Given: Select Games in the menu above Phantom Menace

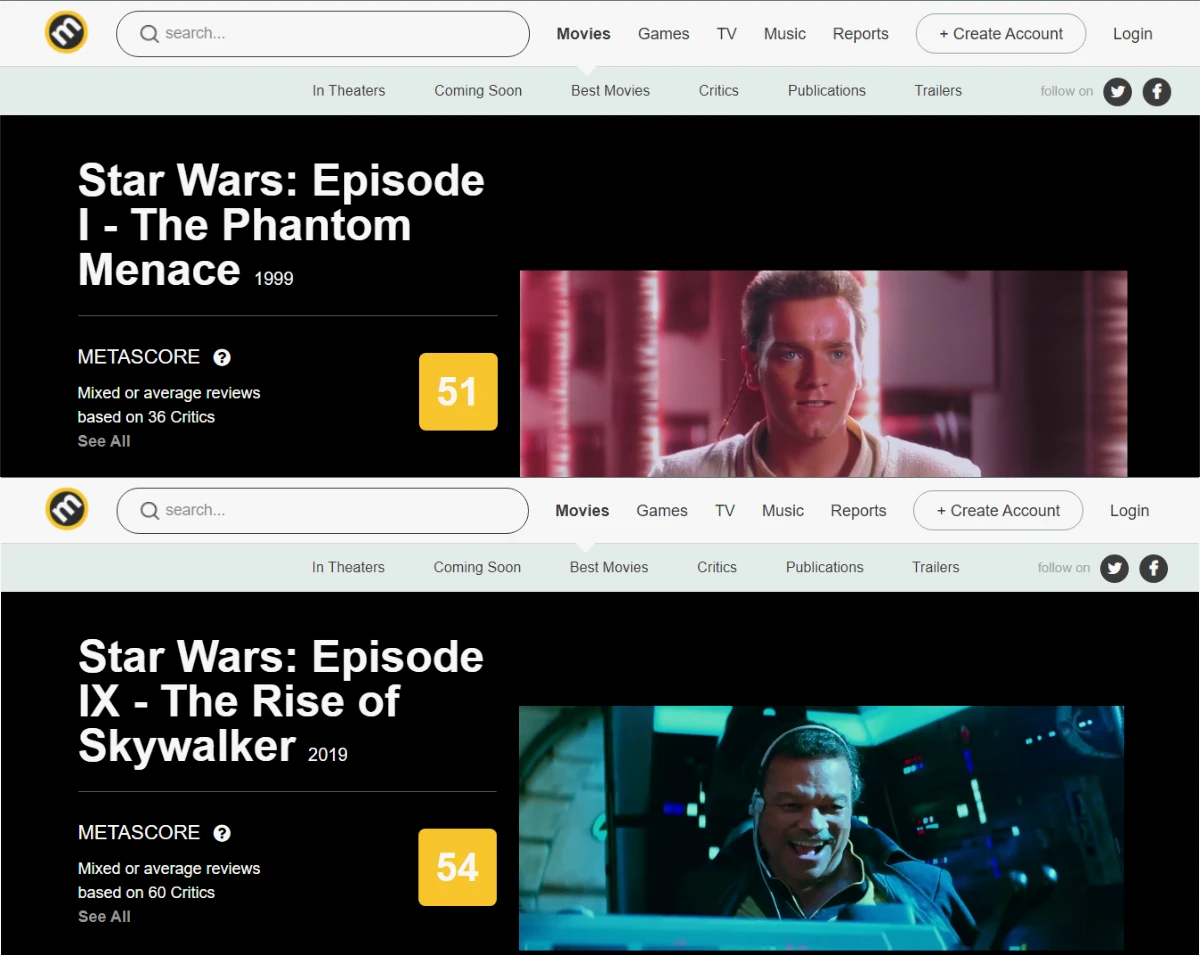Looking at the screenshot, I should point(664,34).
